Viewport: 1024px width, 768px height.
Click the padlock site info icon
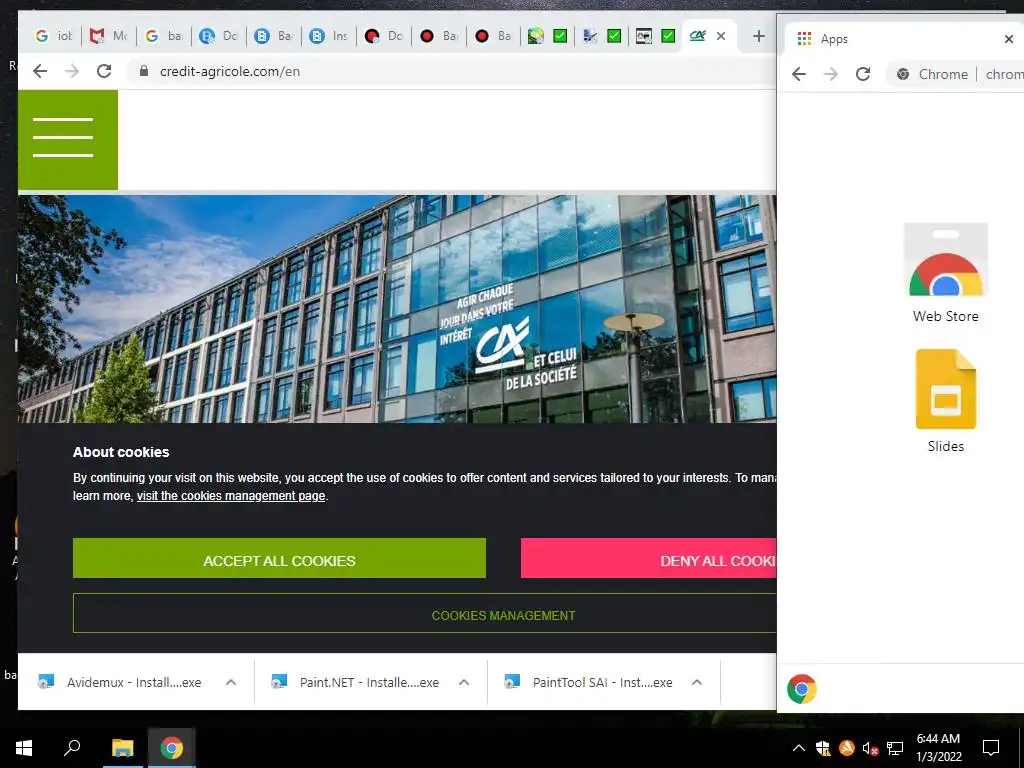[144, 71]
